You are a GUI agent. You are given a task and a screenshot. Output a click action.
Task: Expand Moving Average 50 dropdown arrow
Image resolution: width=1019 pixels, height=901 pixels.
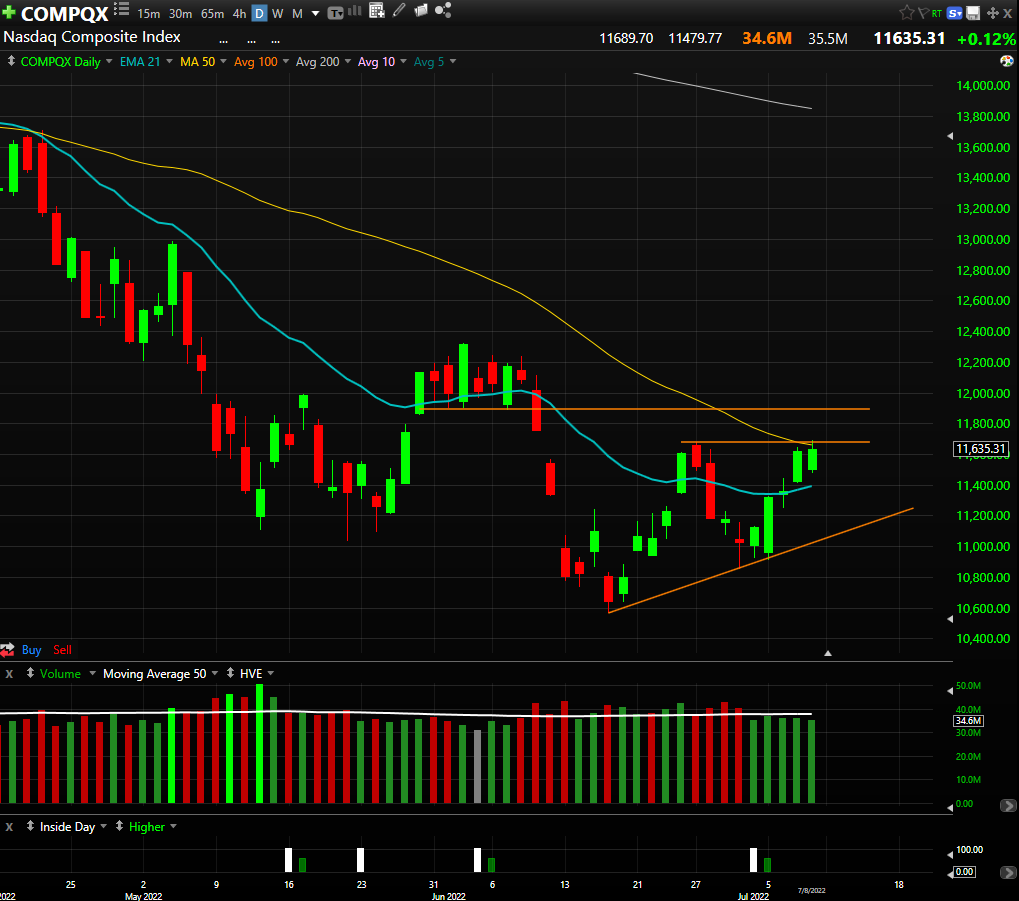coord(214,673)
